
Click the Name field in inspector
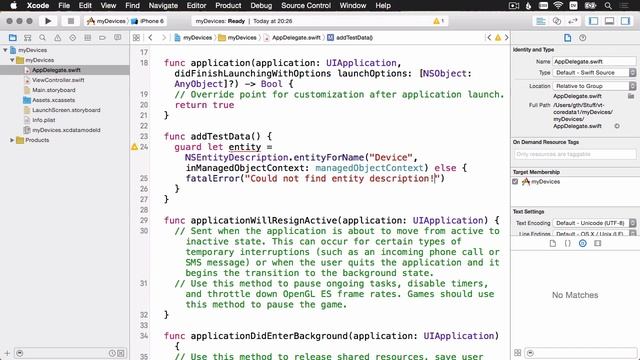coord(594,62)
